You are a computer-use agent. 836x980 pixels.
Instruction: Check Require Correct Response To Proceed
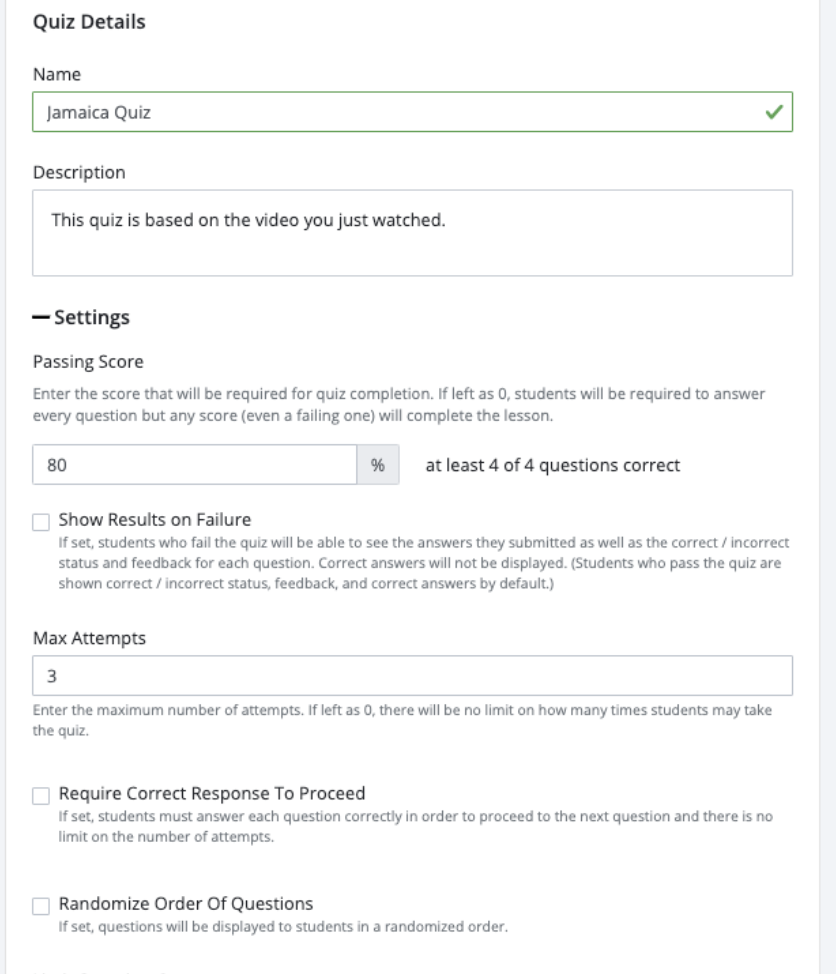[x=41, y=796]
